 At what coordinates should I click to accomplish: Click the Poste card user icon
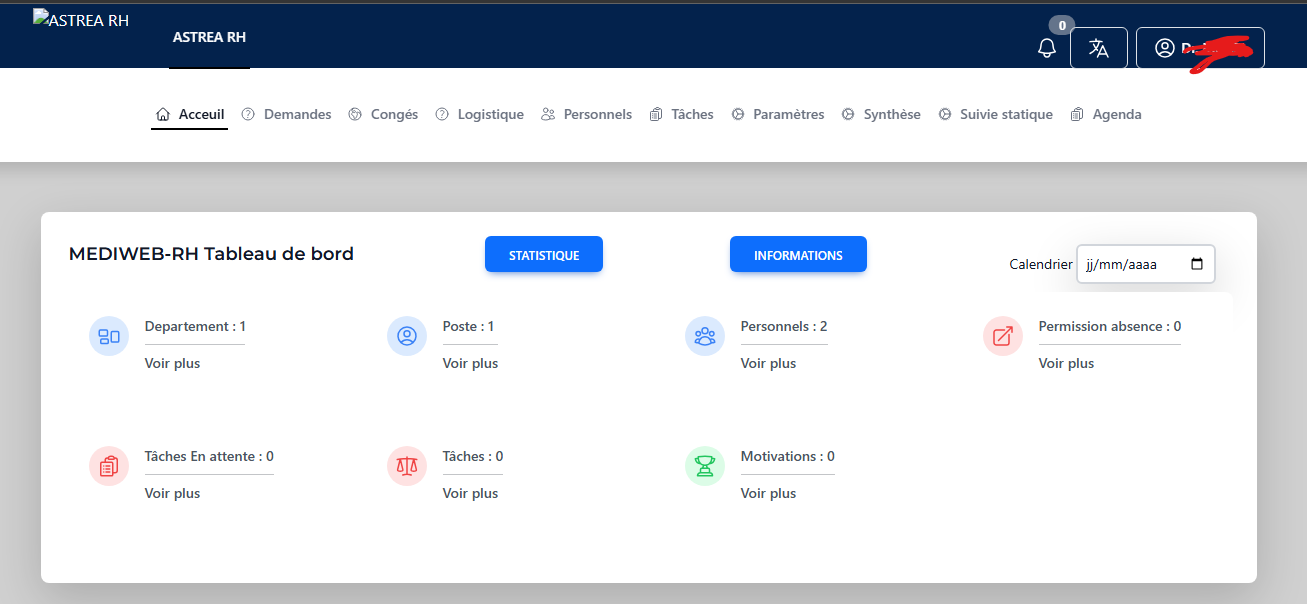407,336
